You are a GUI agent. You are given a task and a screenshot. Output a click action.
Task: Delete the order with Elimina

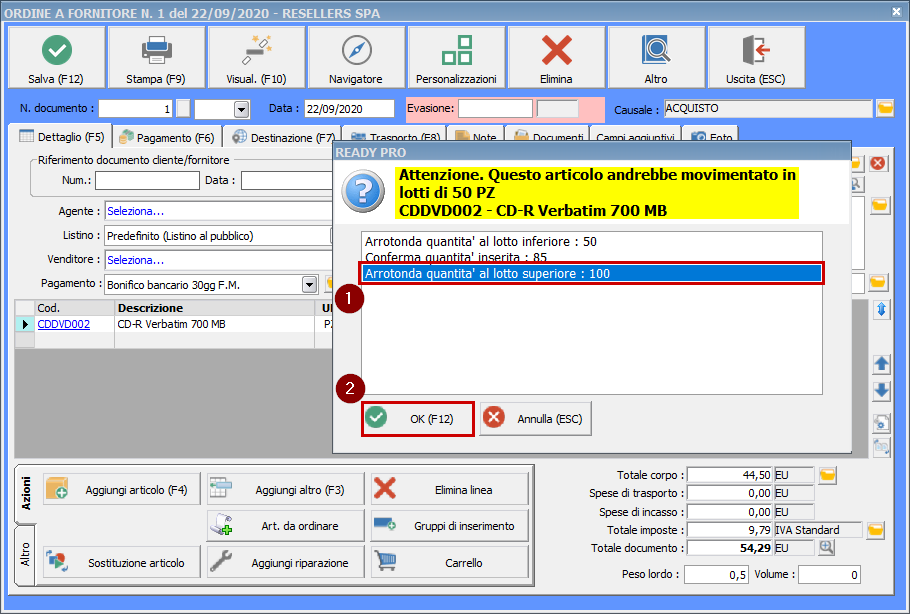point(556,57)
